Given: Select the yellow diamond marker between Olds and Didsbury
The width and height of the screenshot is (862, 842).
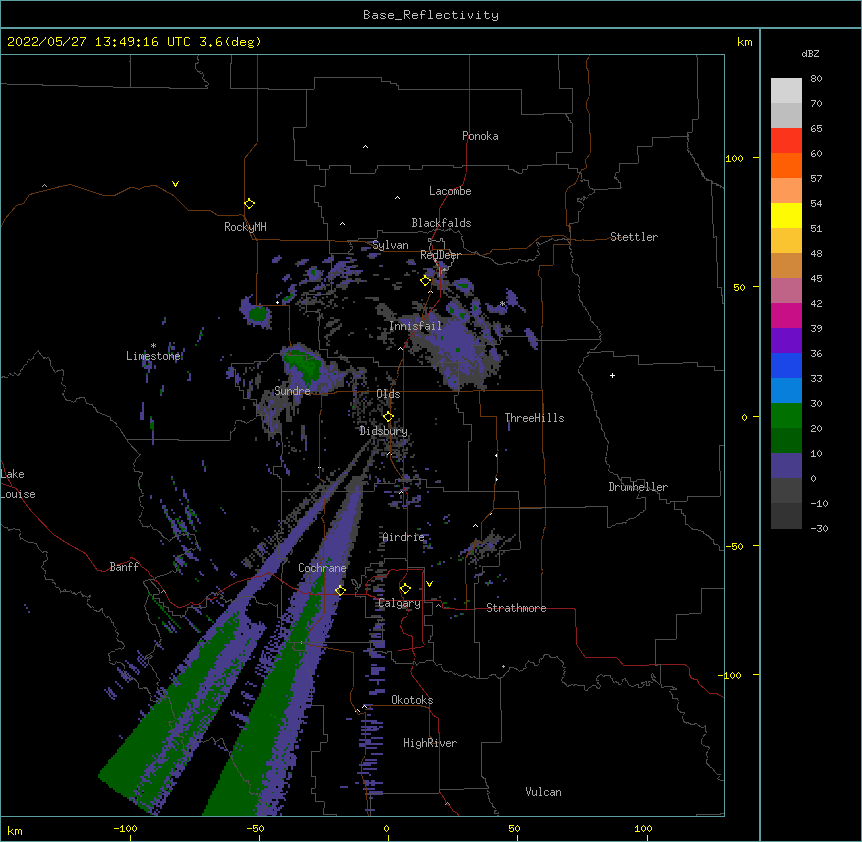Looking at the screenshot, I should point(388,416).
